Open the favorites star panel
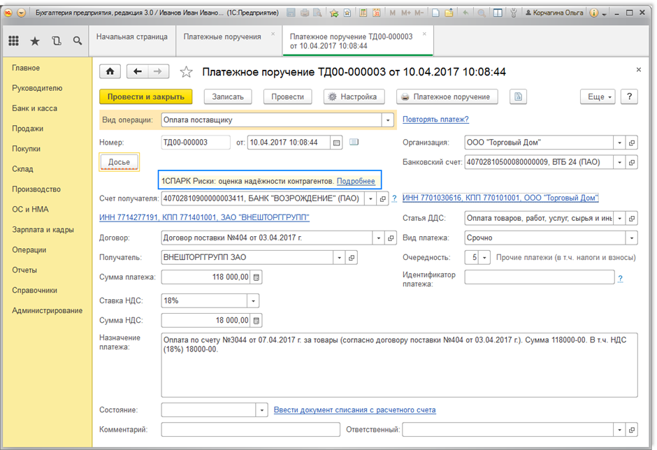This screenshot has height=450, width=657. click(35, 41)
